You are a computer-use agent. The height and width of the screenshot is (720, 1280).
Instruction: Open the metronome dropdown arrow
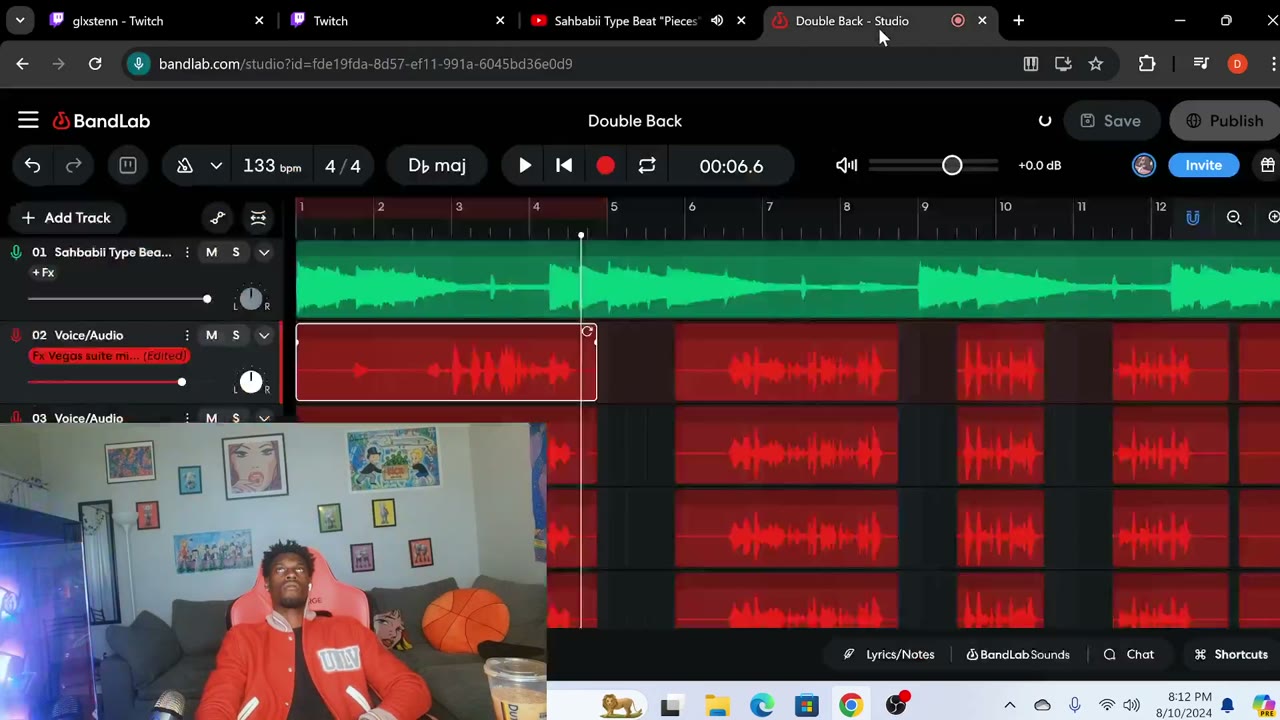tap(216, 166)
